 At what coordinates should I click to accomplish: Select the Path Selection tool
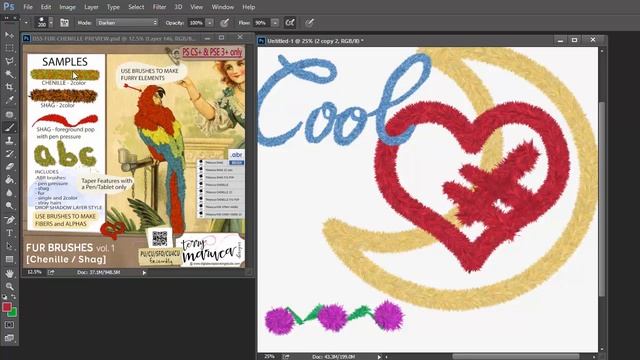tap(9, 246)
